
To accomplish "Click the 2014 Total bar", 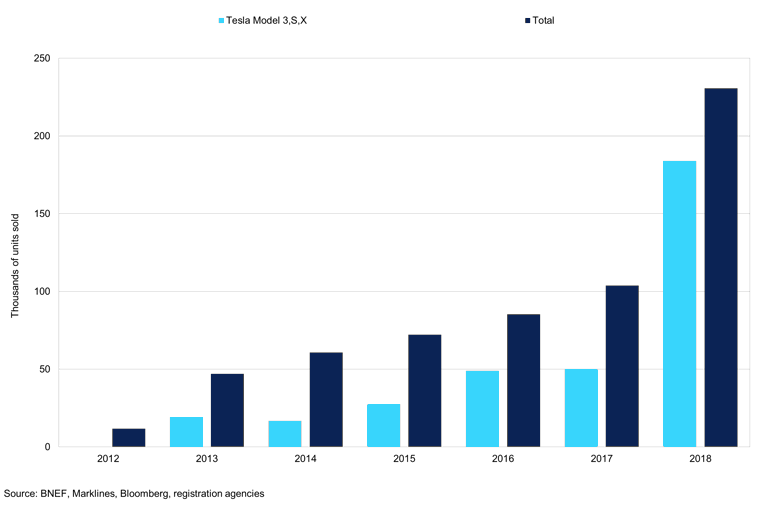I will coord(326,399).
